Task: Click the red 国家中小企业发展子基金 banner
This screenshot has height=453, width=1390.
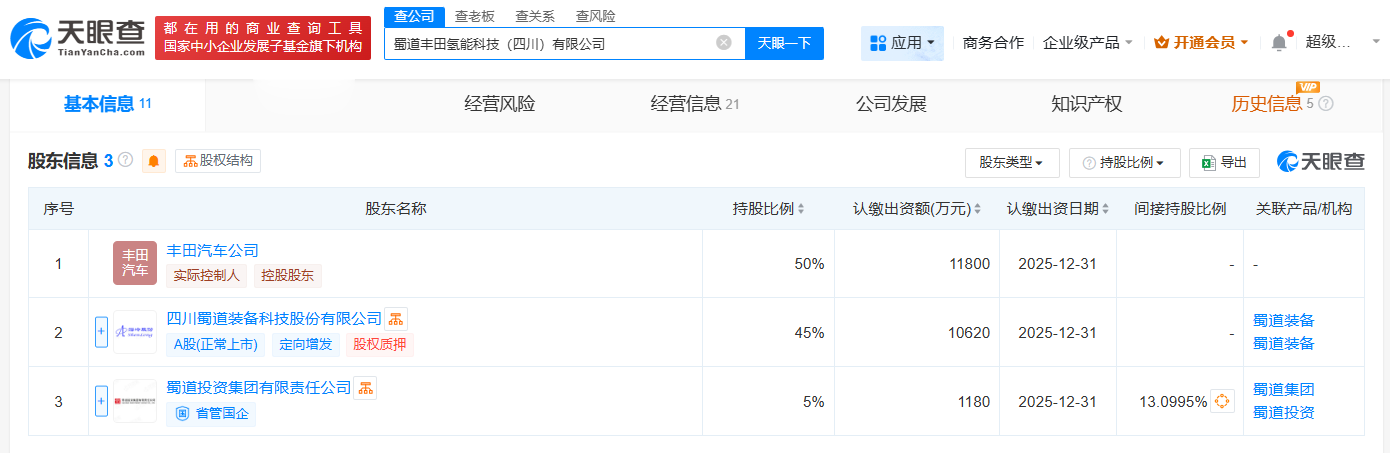Action: coord(263,38)
